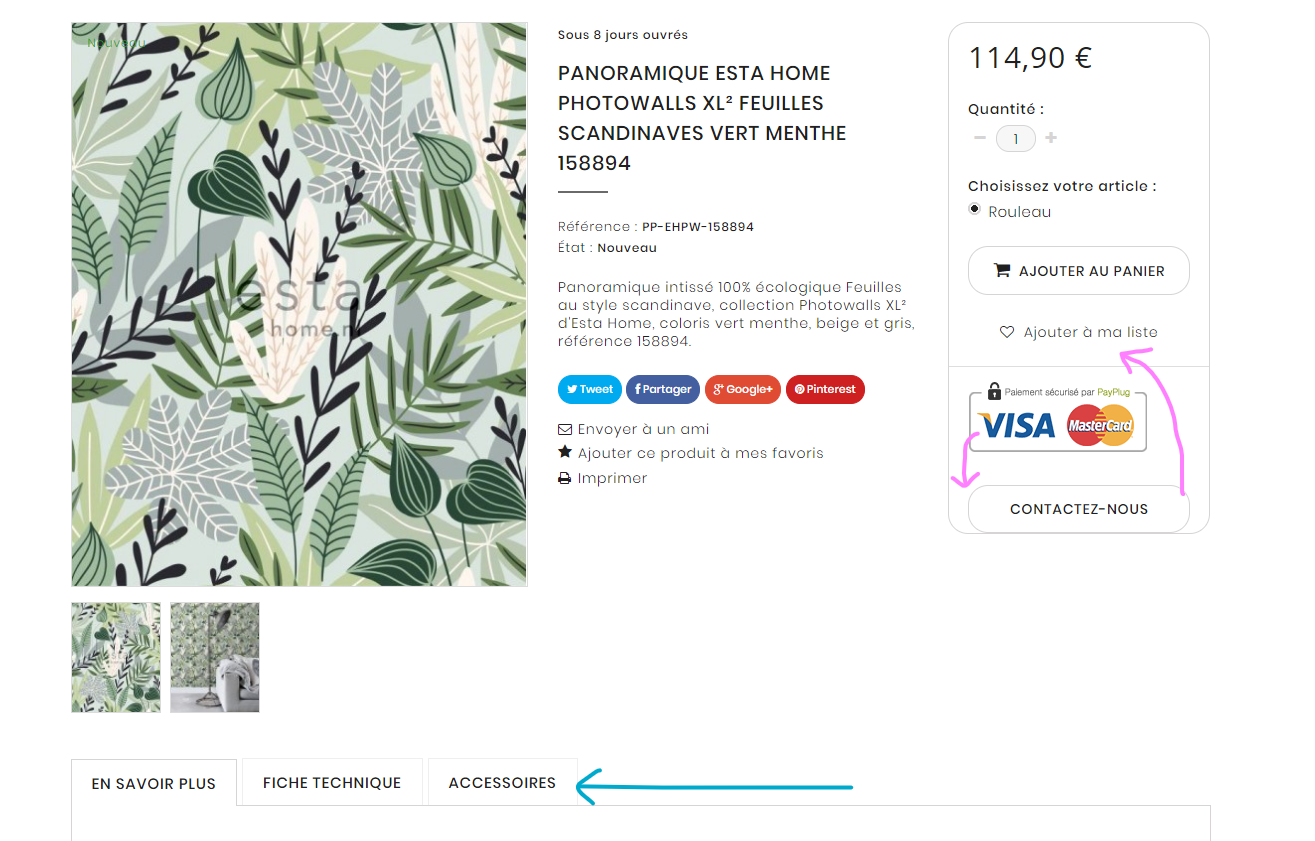View the room scene thumbnail
Viewport: 1315px width, 841px height.
pyautogui.click(x=215, y=657)
